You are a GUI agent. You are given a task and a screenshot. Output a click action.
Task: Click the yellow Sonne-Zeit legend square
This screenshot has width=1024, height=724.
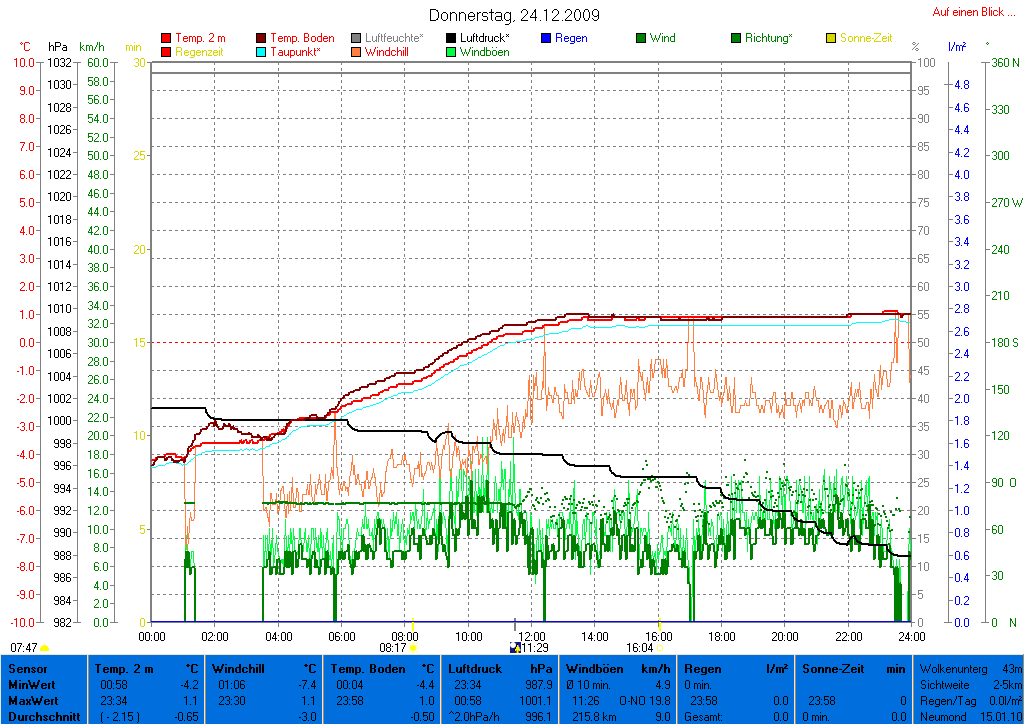tap(831, 39)
